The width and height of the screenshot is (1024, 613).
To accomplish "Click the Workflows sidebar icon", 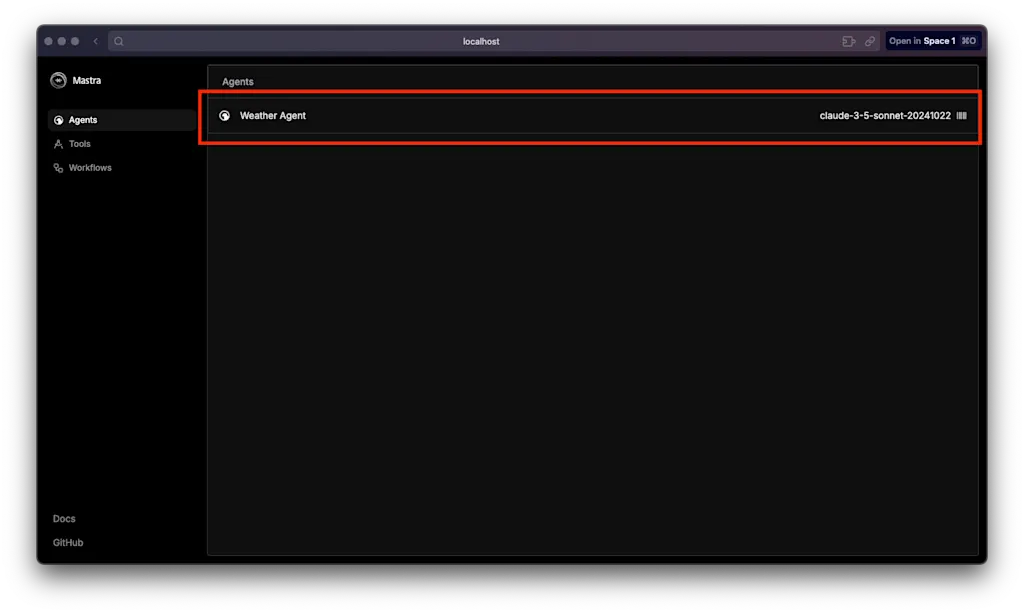I will (x=58, y=168).
